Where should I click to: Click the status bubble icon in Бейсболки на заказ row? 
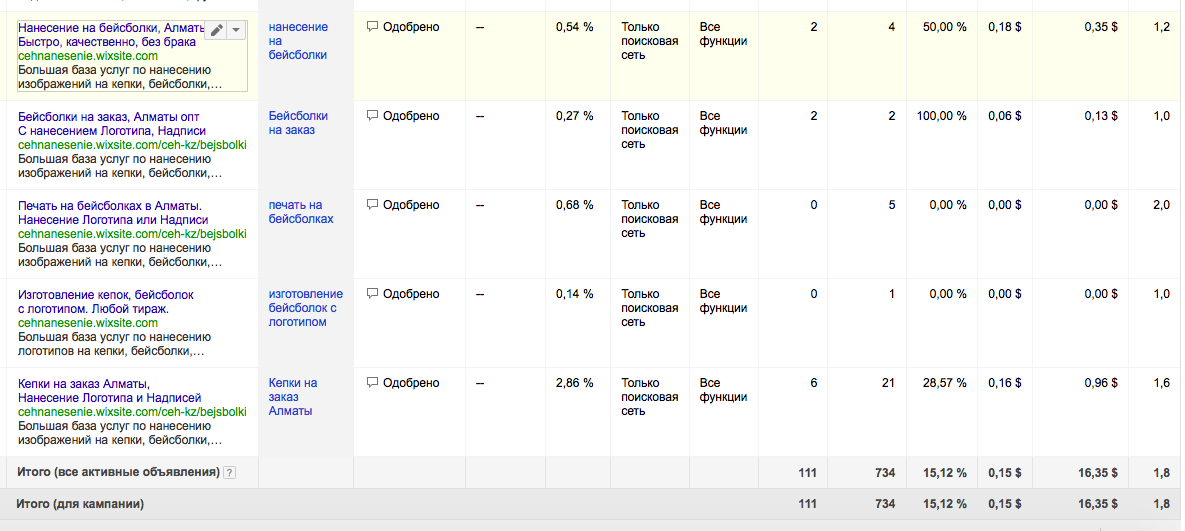372,116
